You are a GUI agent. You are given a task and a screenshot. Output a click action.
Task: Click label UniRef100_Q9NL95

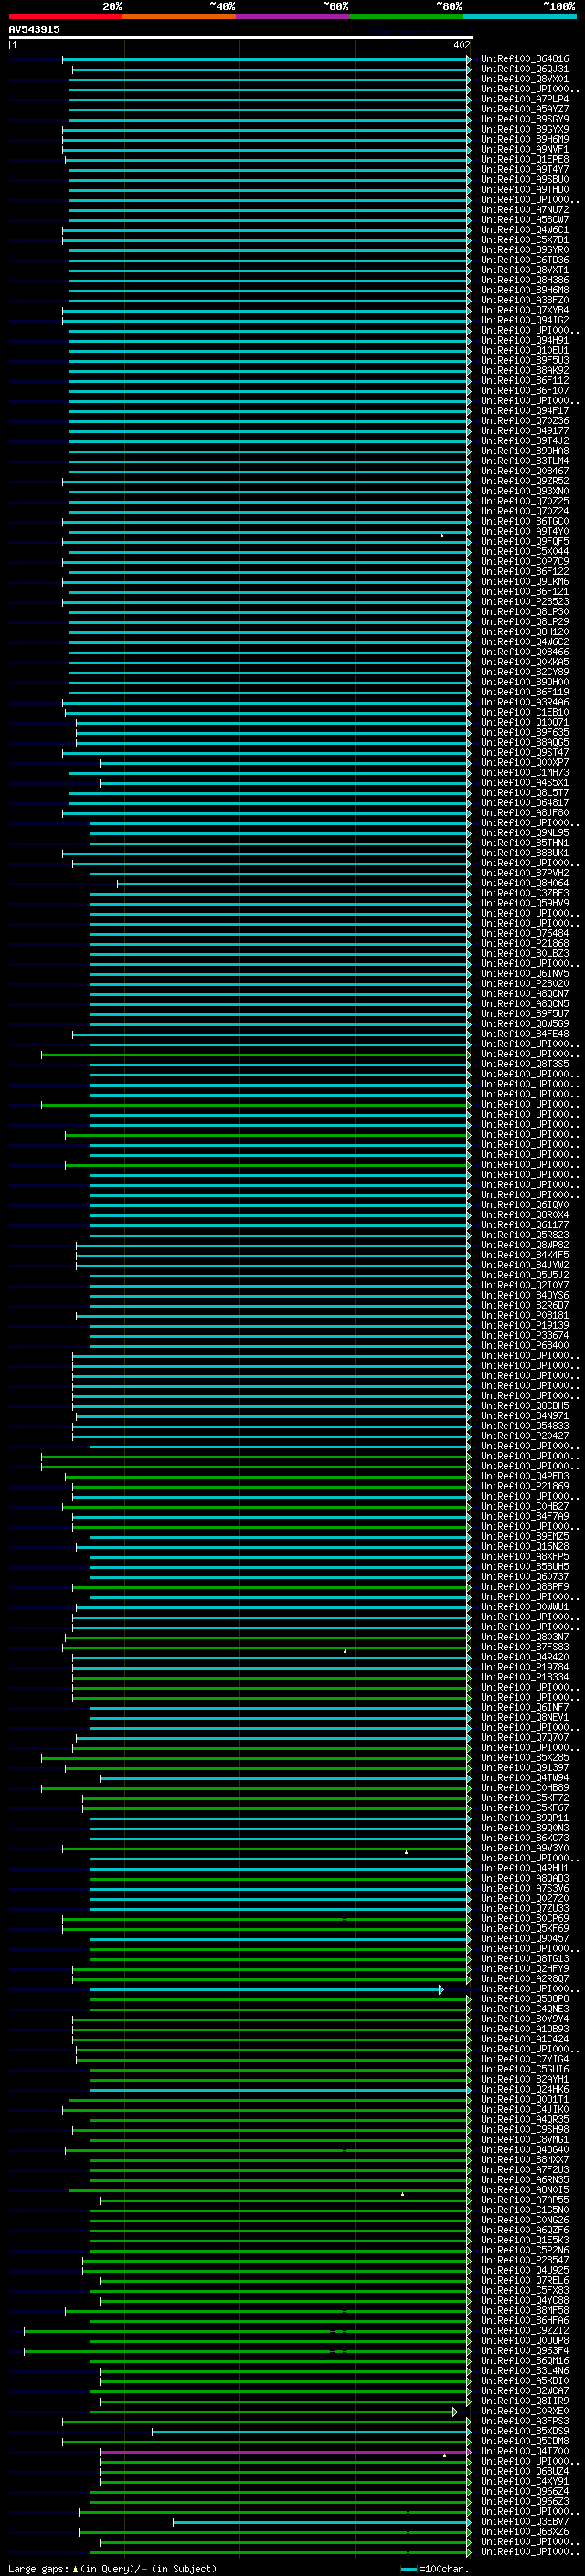click(x=525, y=833)
